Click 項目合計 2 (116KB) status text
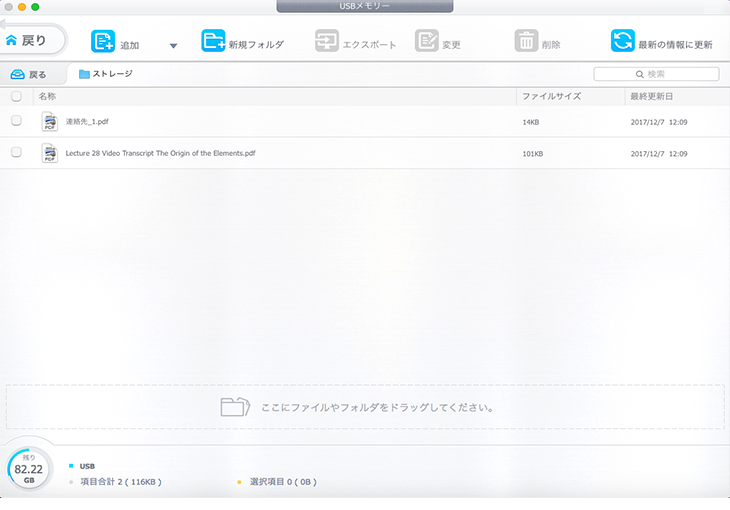Viewport: 730px width, 510px height. pos(121,482)
